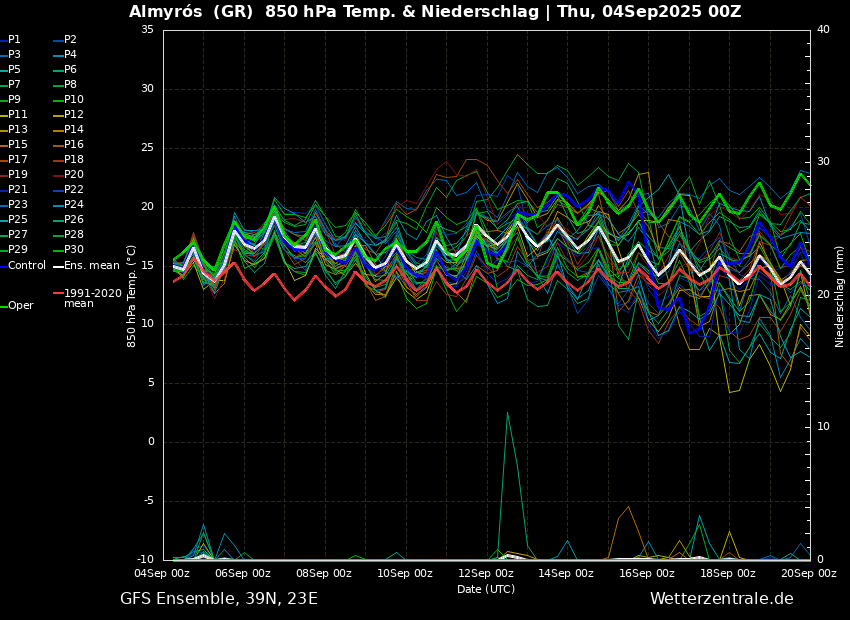
Task: Click the white Ens. mean line swatch
Action: coord(58,266)
